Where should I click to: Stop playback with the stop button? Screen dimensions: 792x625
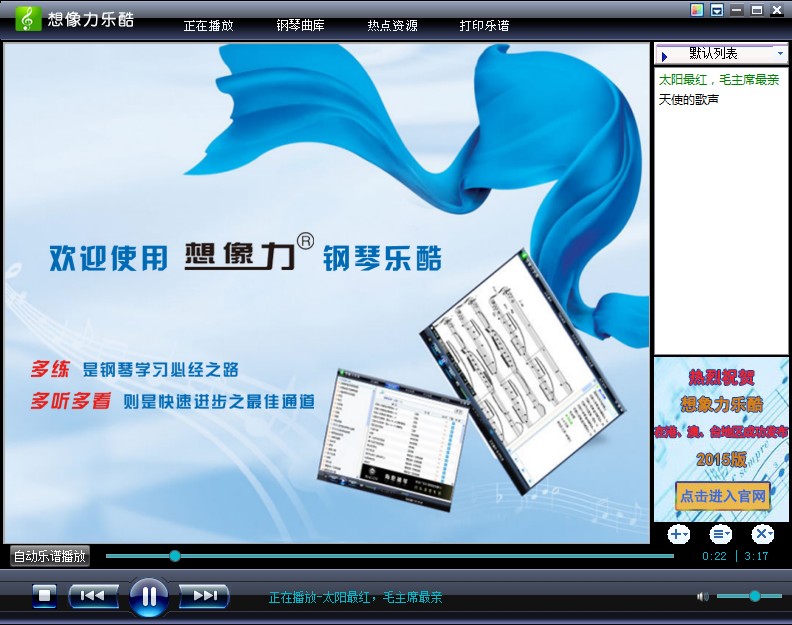[44, 595]
